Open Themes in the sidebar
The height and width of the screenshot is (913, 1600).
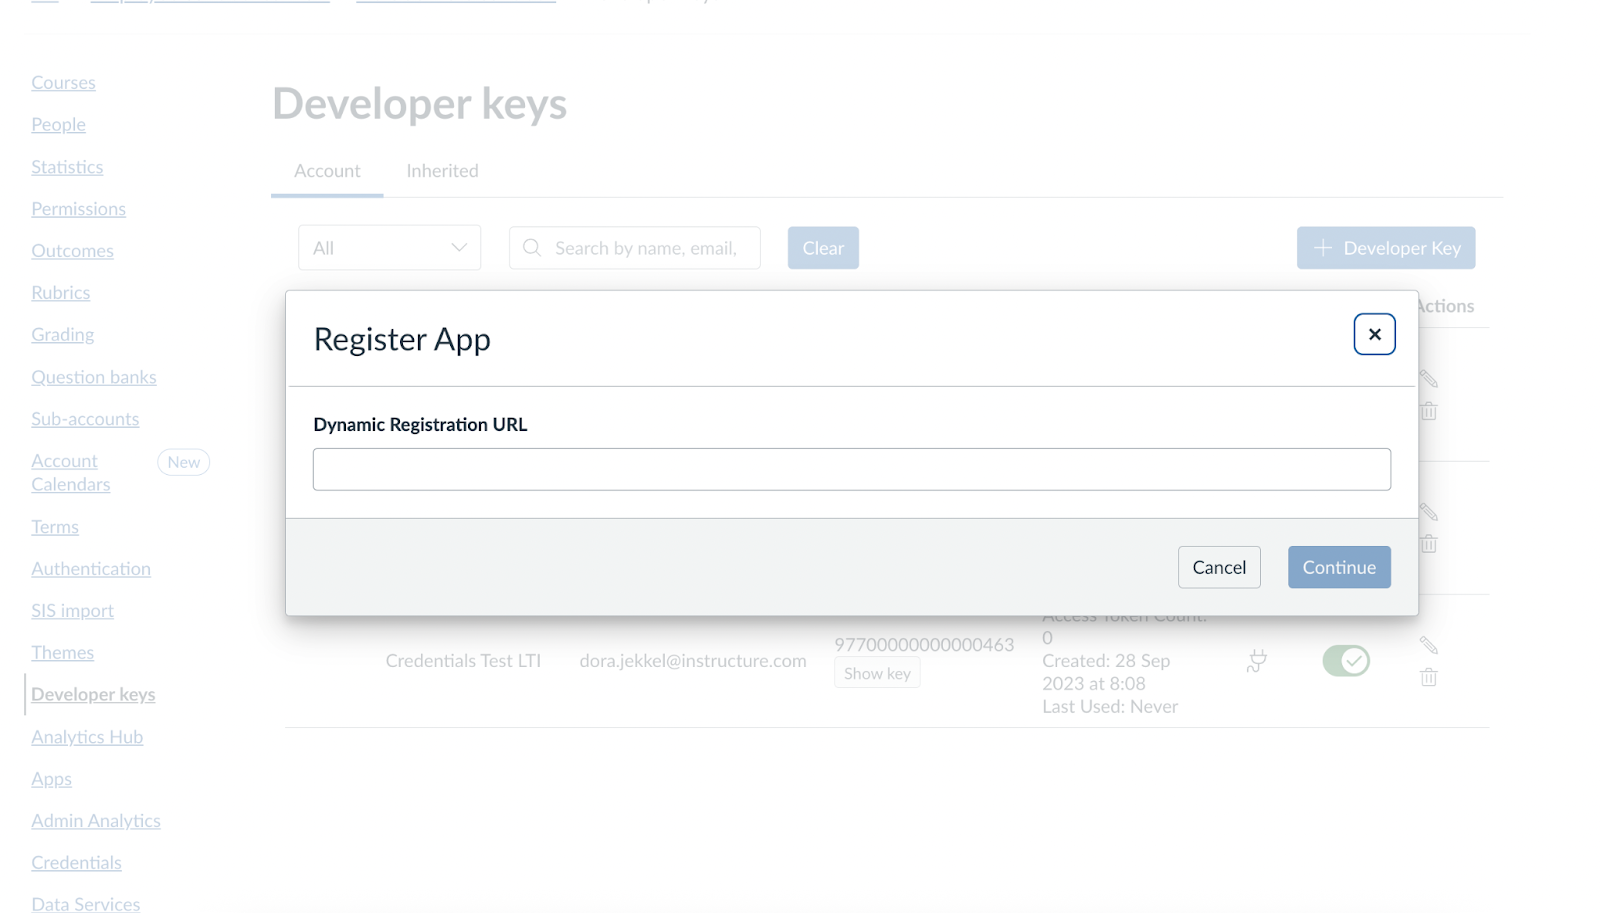pyautogui.click(x=62, y=653)
